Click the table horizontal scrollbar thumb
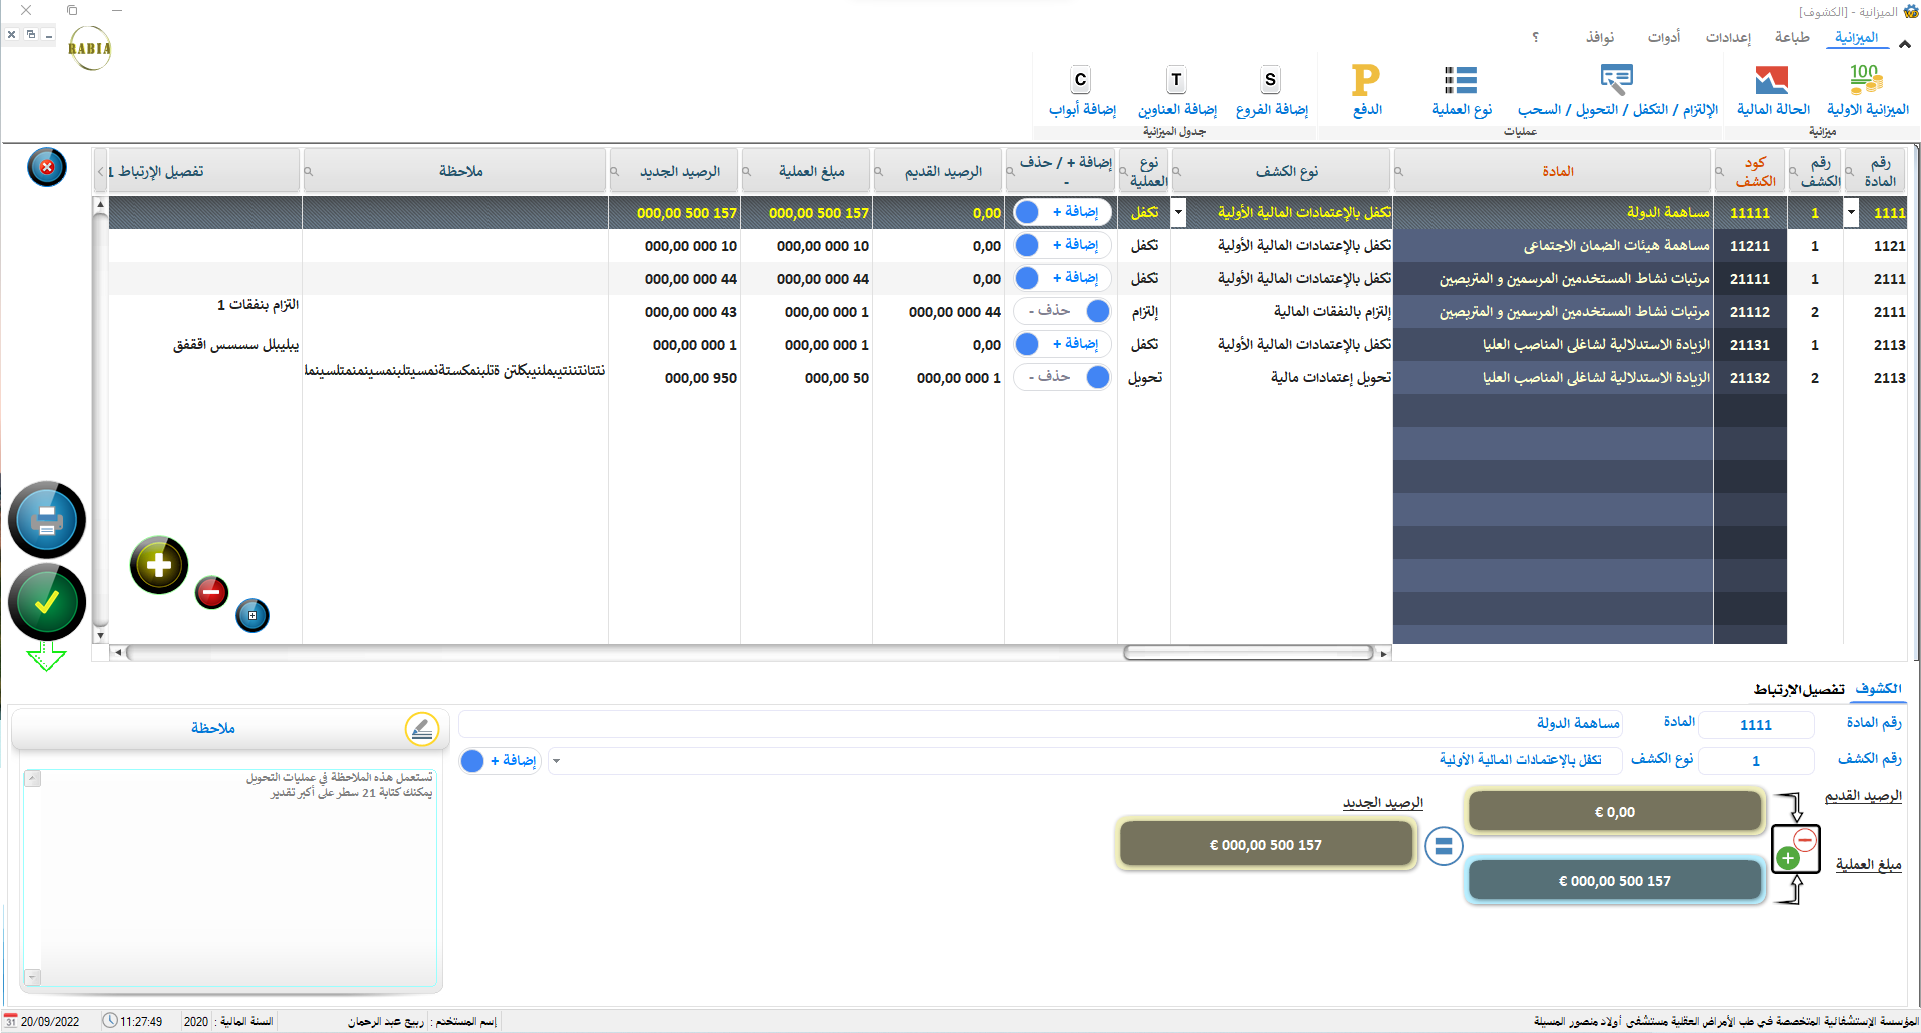 coord(1248,653)
